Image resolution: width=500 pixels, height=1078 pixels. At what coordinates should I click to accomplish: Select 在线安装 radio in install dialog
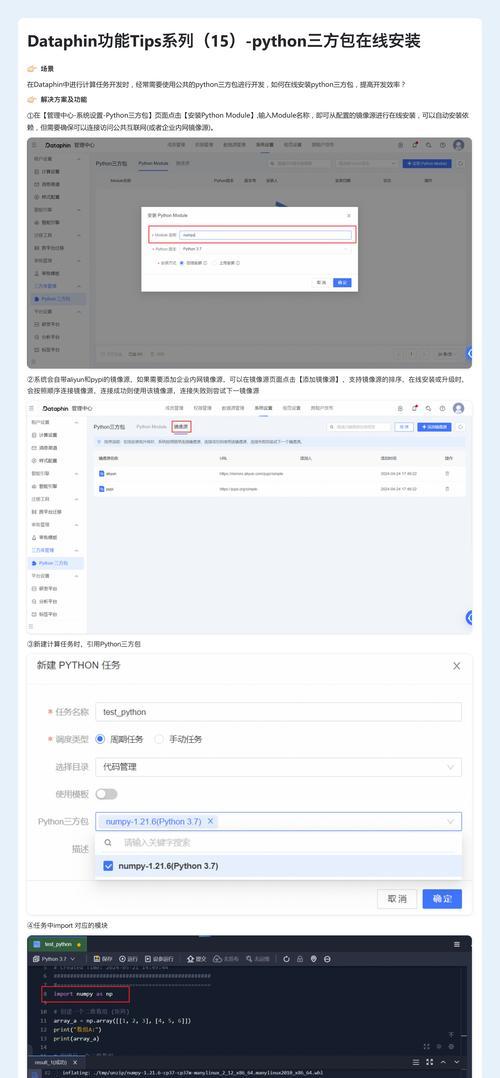182,263
